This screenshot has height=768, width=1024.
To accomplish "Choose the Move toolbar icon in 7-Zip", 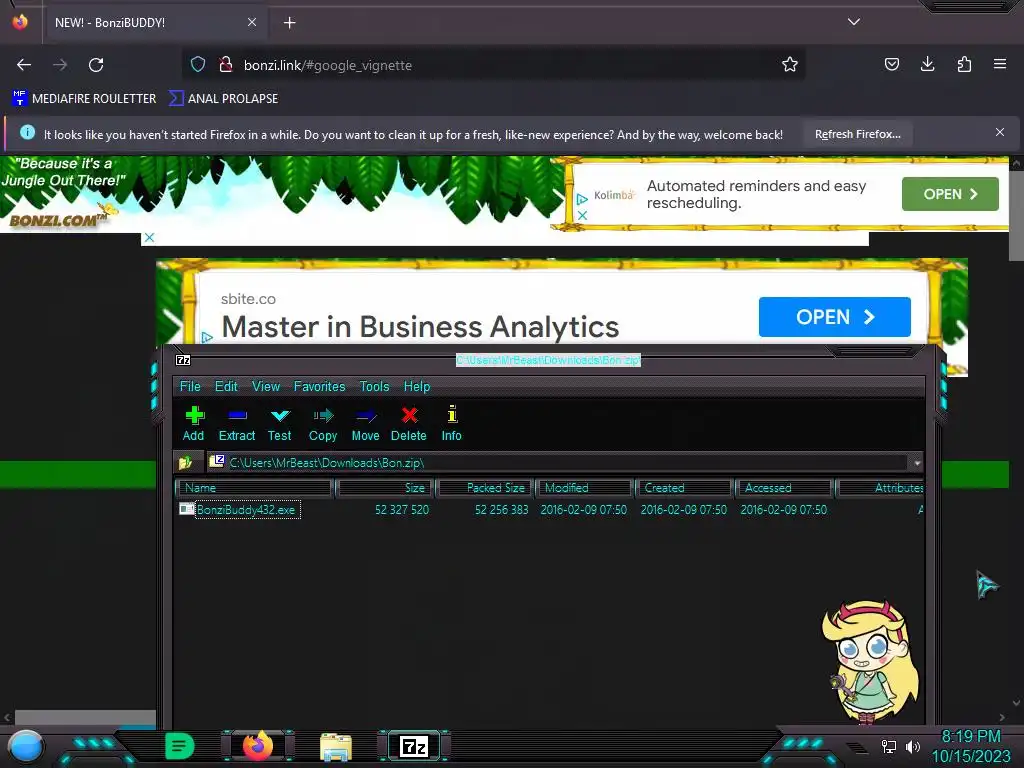I will coord(365,424).
